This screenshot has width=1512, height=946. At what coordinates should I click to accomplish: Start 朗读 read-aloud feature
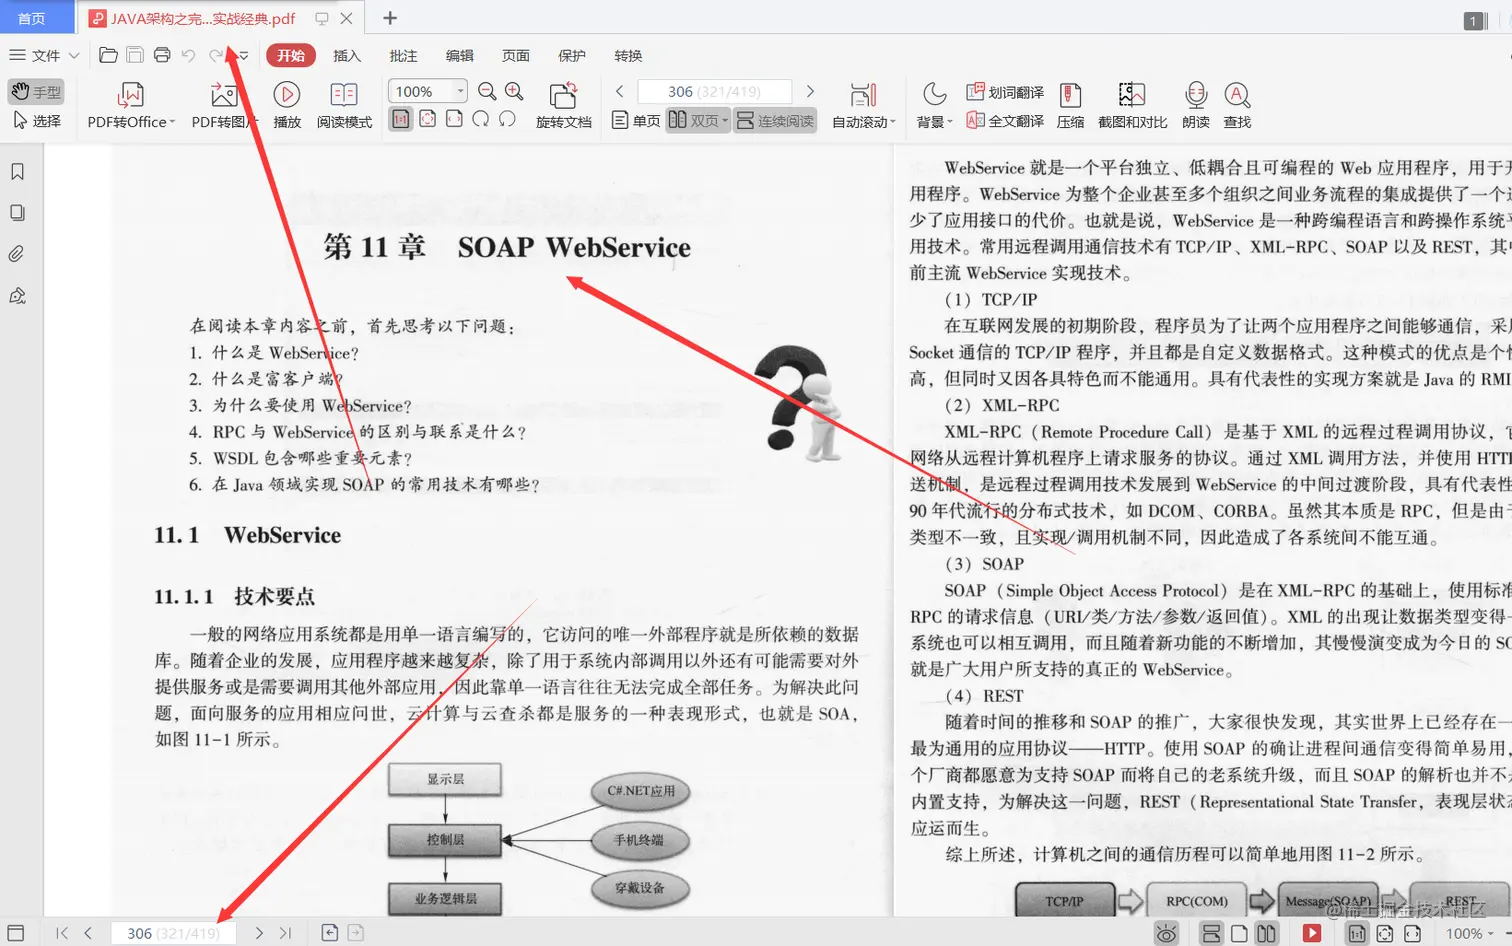click(x=1195, y=104)
